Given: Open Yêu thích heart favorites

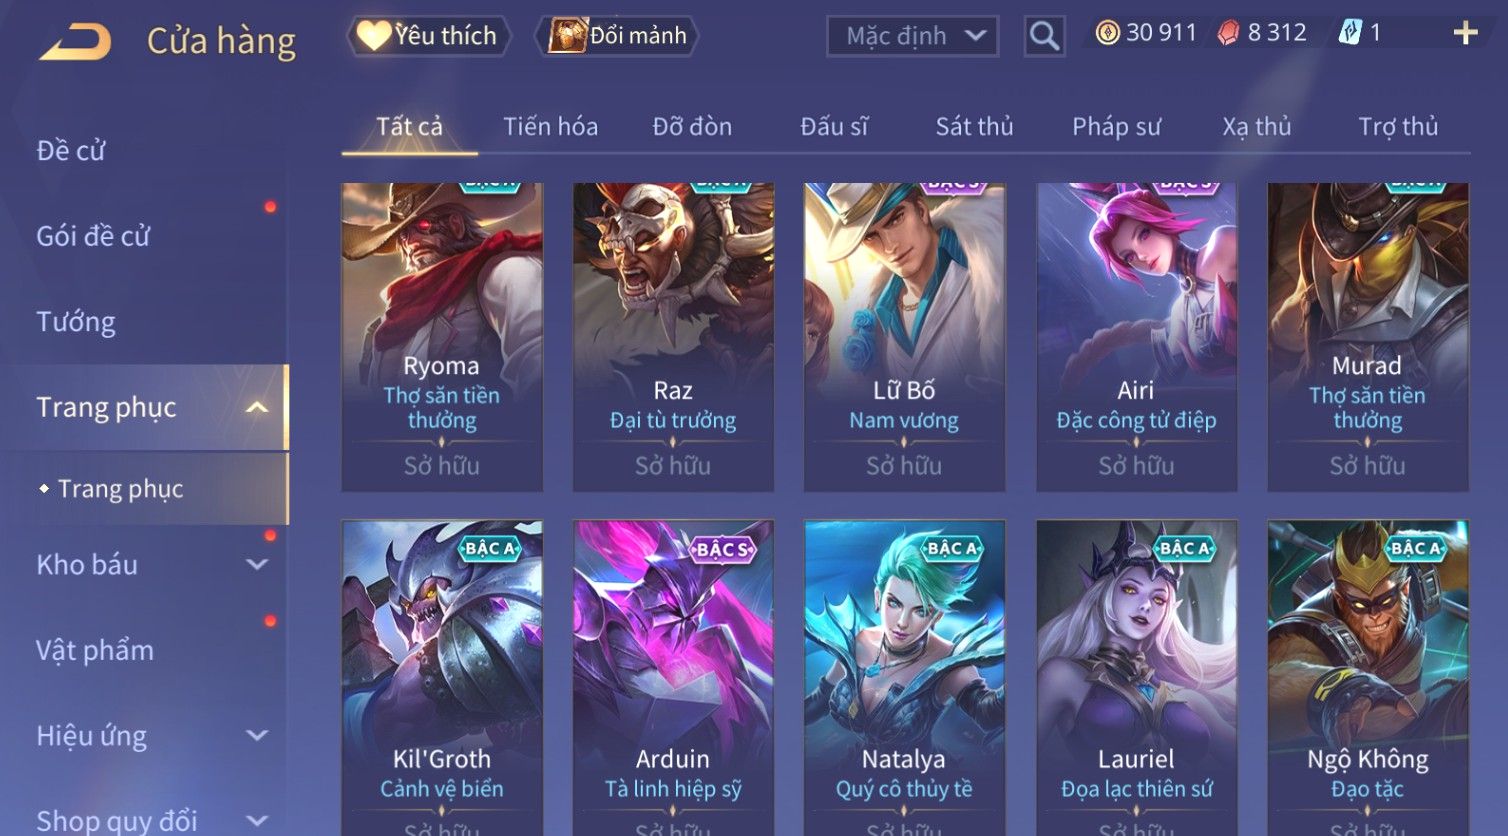Looking at the screenshot, I should 428,36.
